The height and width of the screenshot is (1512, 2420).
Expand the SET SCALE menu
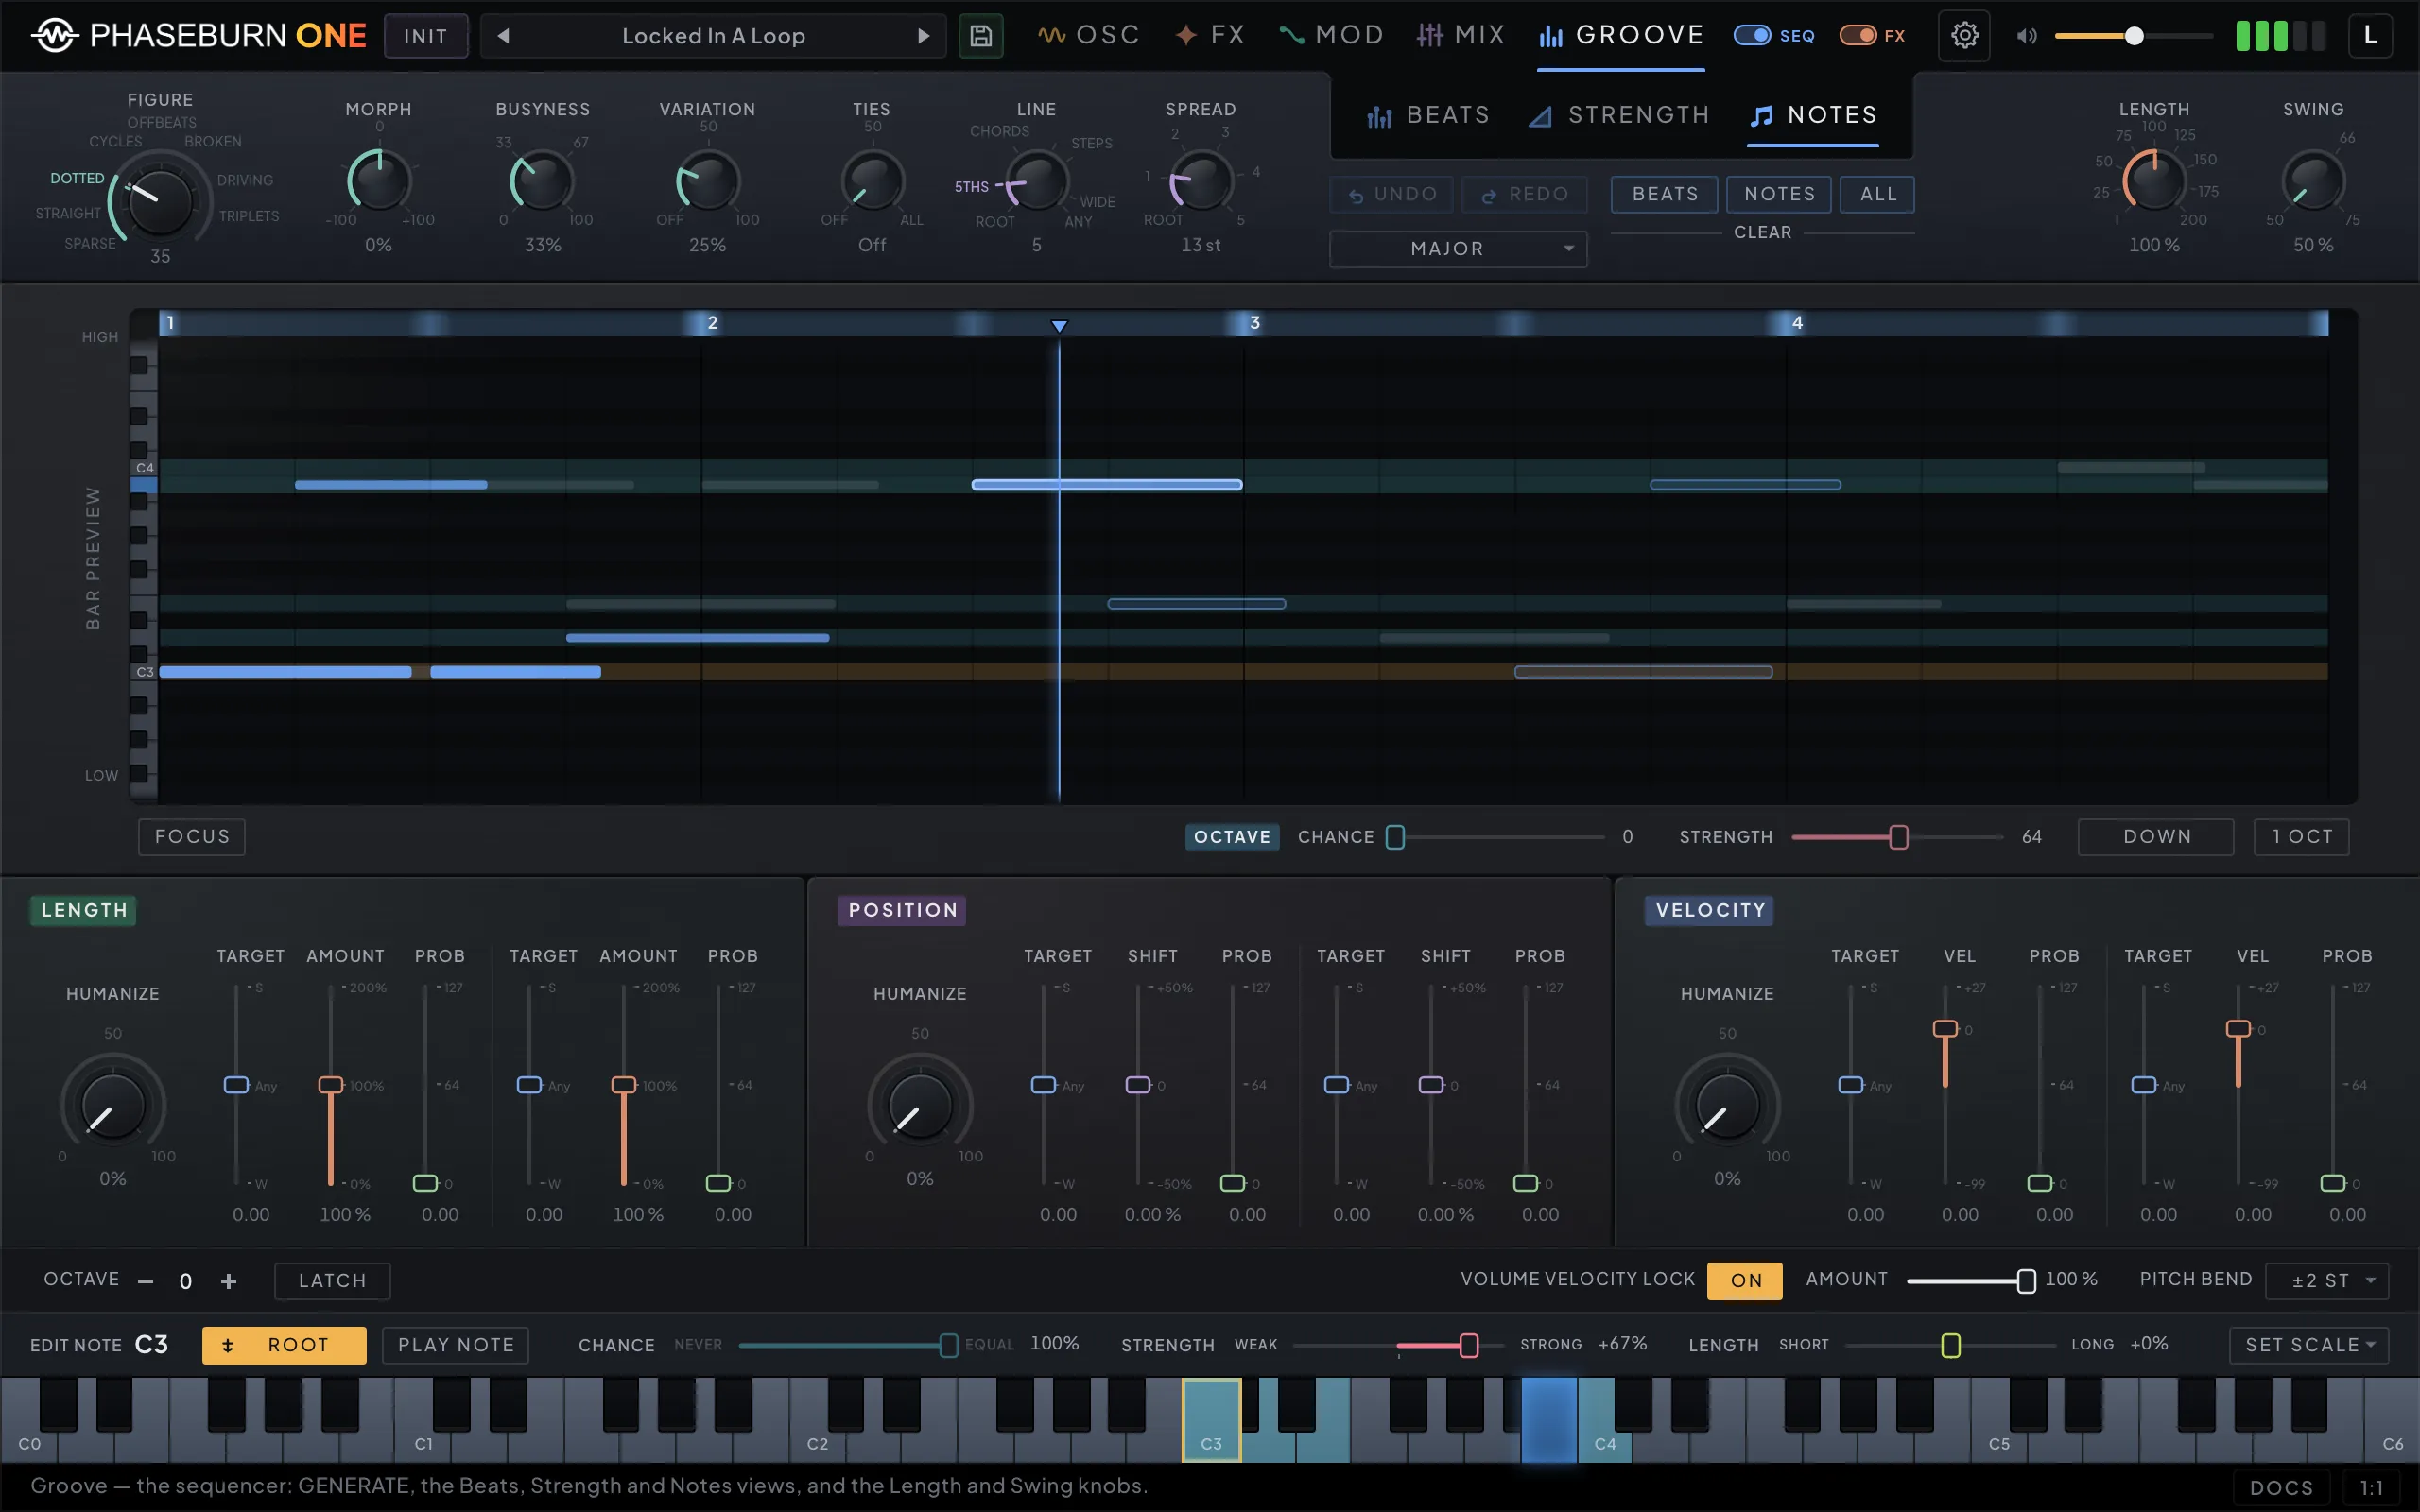point(2309,1345)
